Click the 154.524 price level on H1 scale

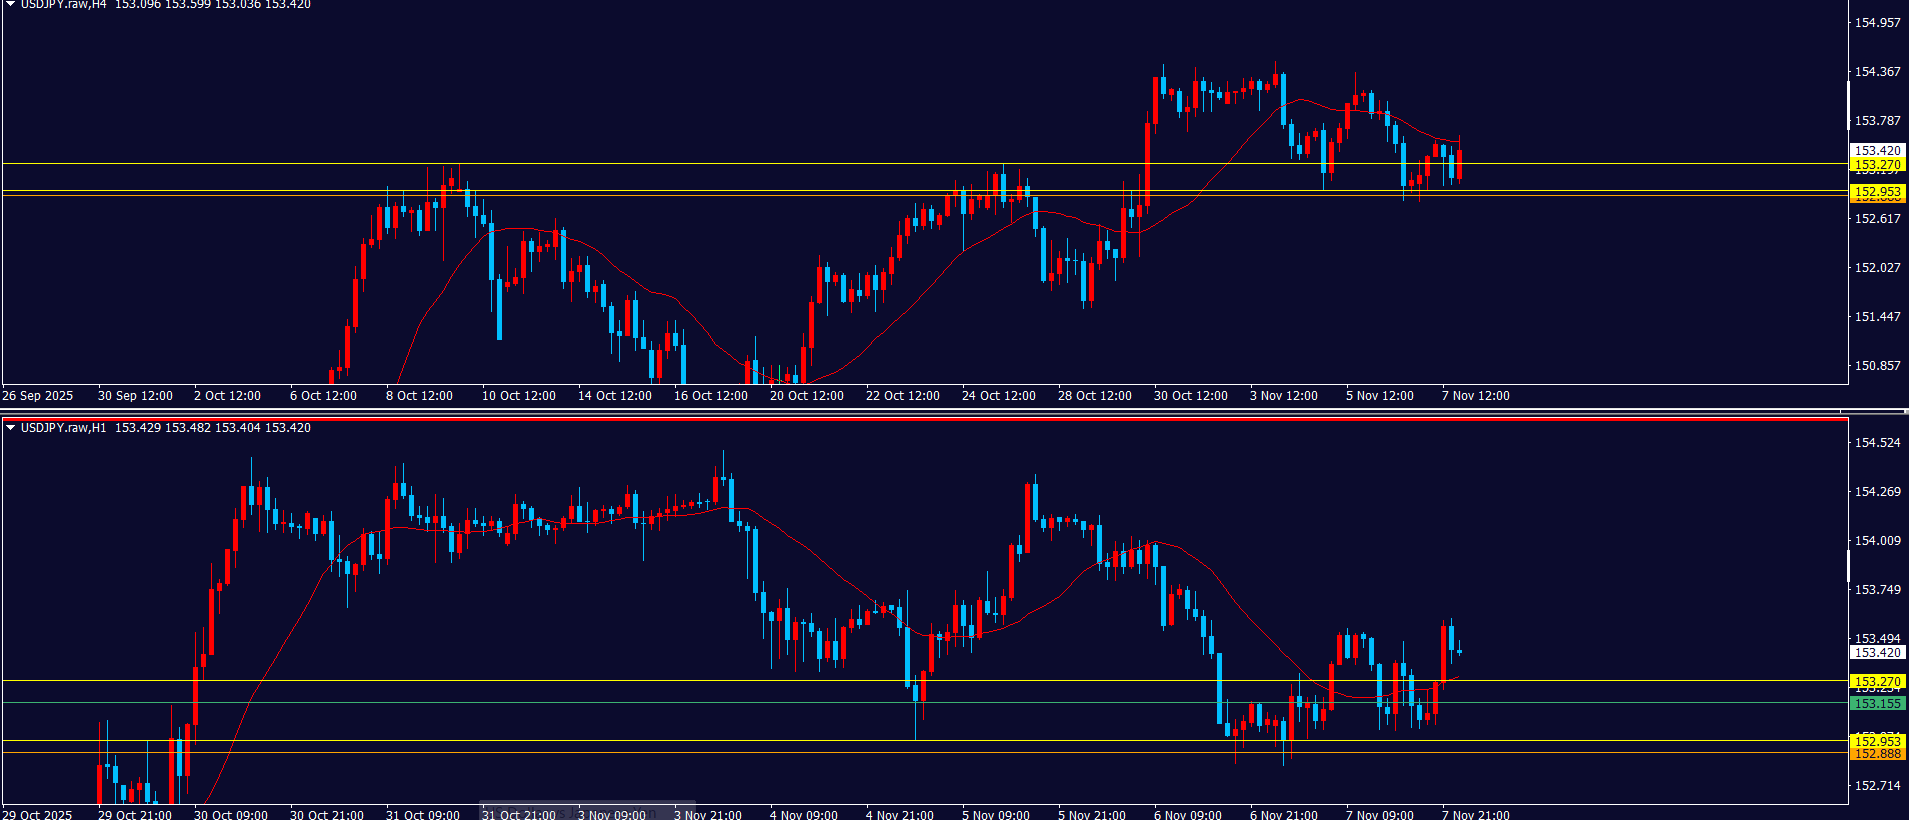click(1877, 443)
